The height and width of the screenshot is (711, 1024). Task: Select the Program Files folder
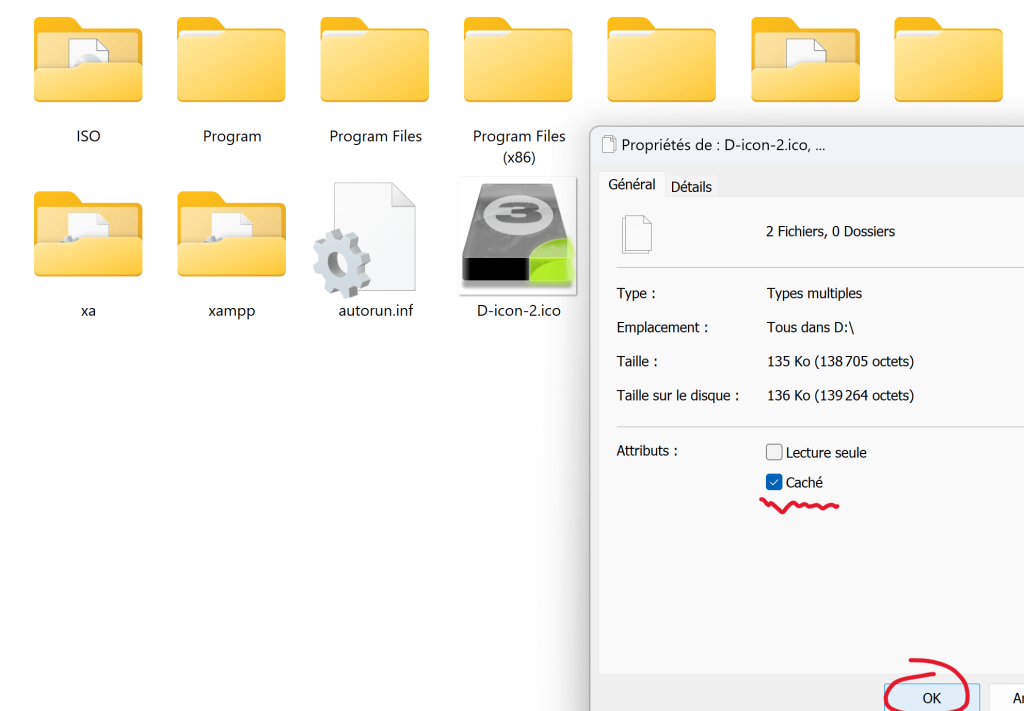click(x=375, y=60)
